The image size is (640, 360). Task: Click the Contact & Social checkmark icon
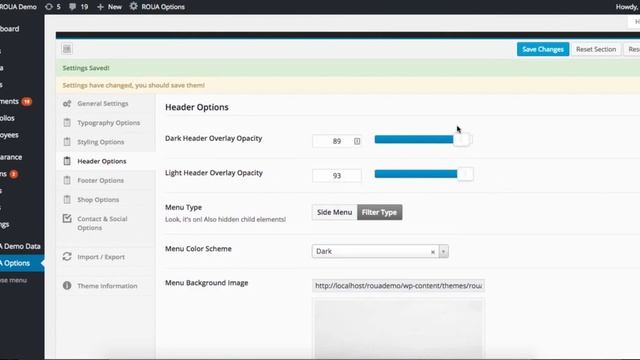[67, 218]
